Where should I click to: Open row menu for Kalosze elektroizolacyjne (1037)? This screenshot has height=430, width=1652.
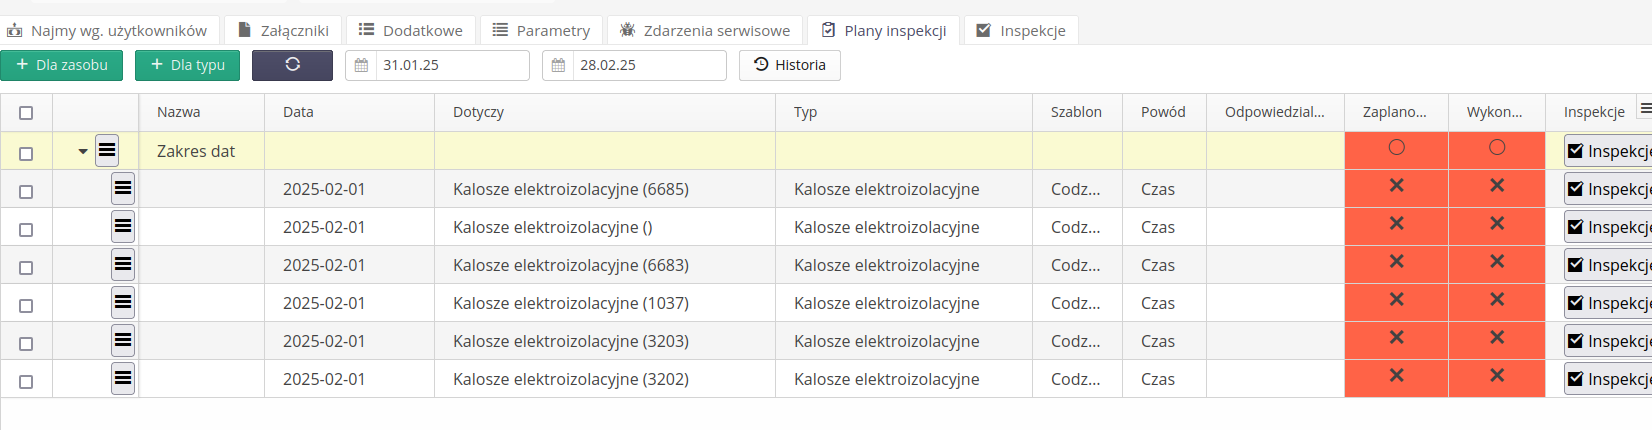pyautogui.click(x=122, y=303)
